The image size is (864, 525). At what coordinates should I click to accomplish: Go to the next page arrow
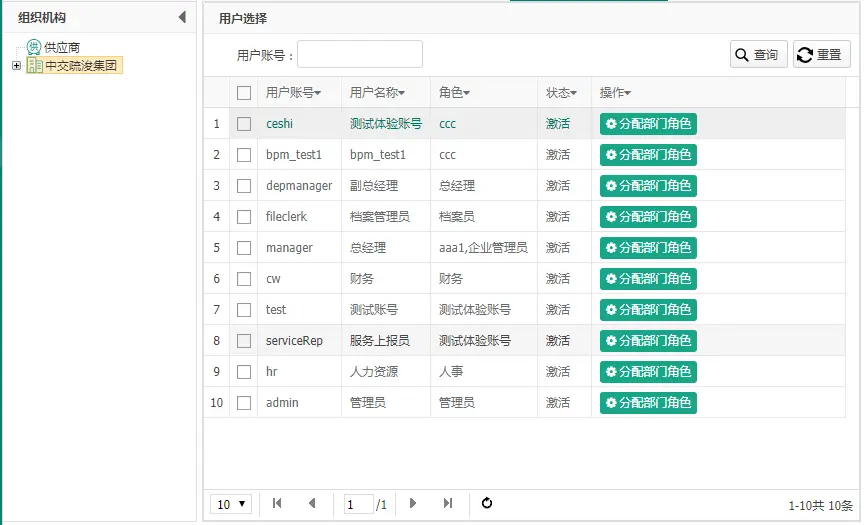(x=413, y=503)
